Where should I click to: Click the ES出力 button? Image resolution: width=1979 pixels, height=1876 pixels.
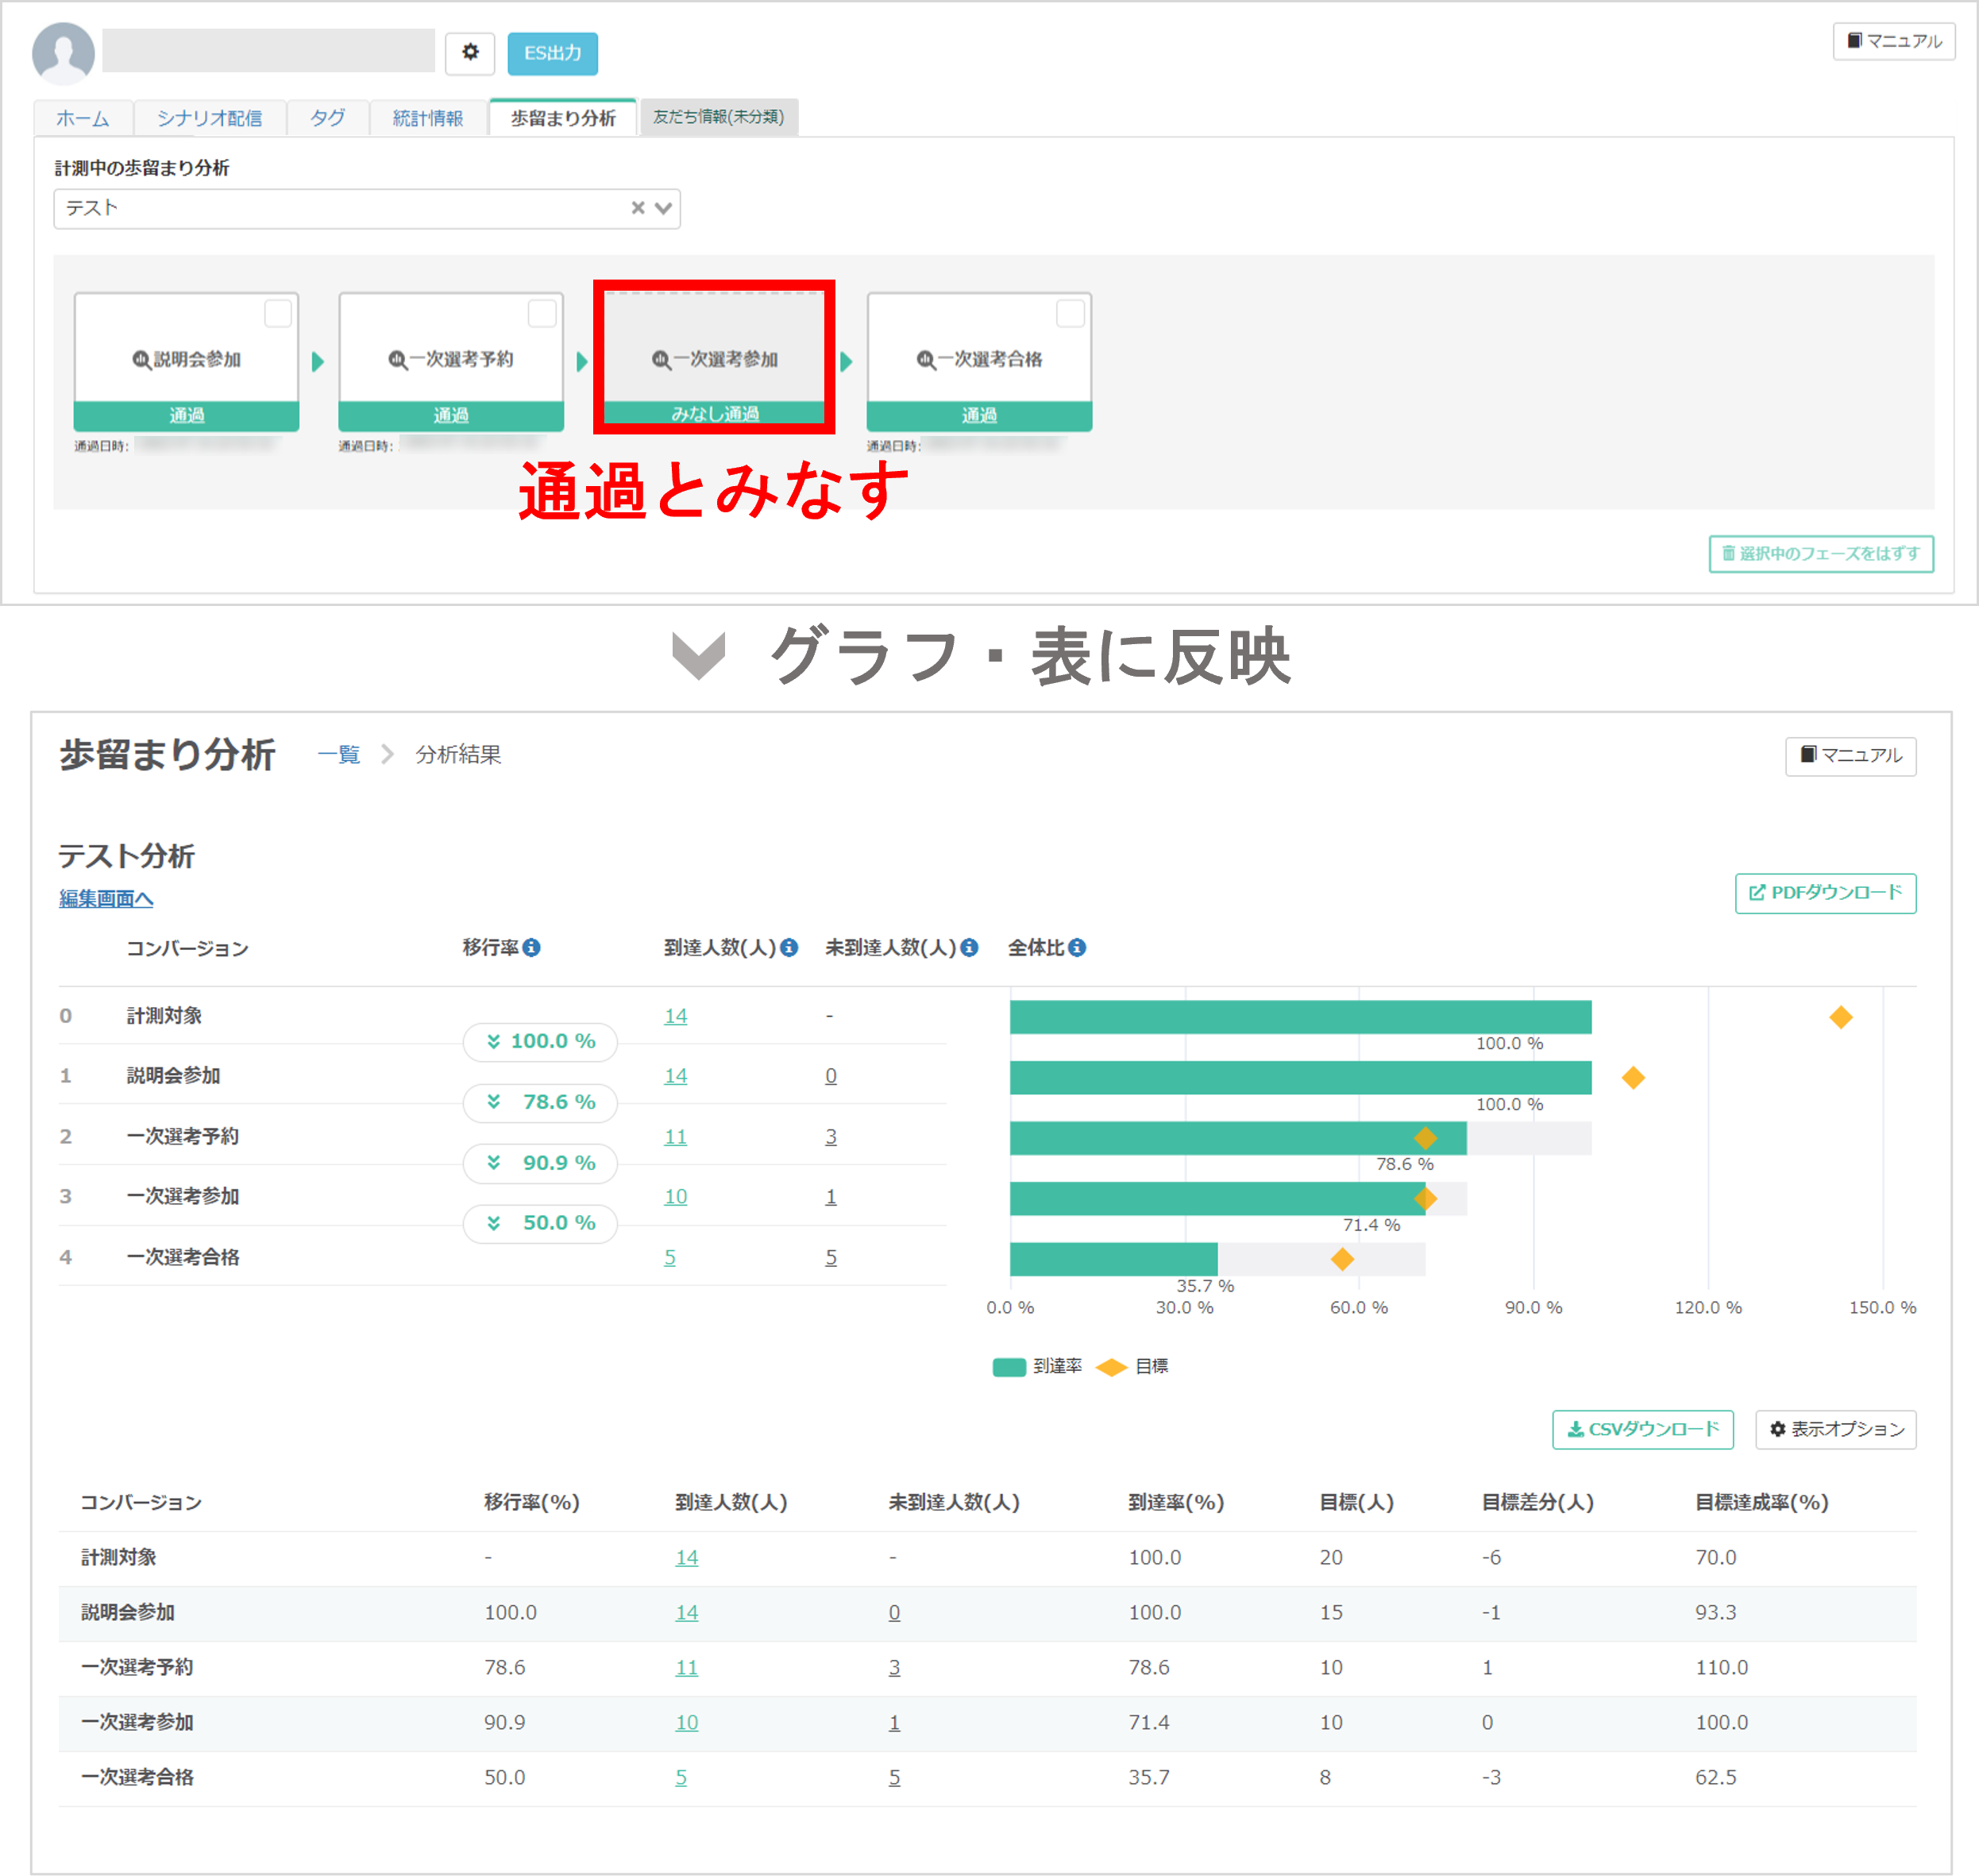(552, 54)
